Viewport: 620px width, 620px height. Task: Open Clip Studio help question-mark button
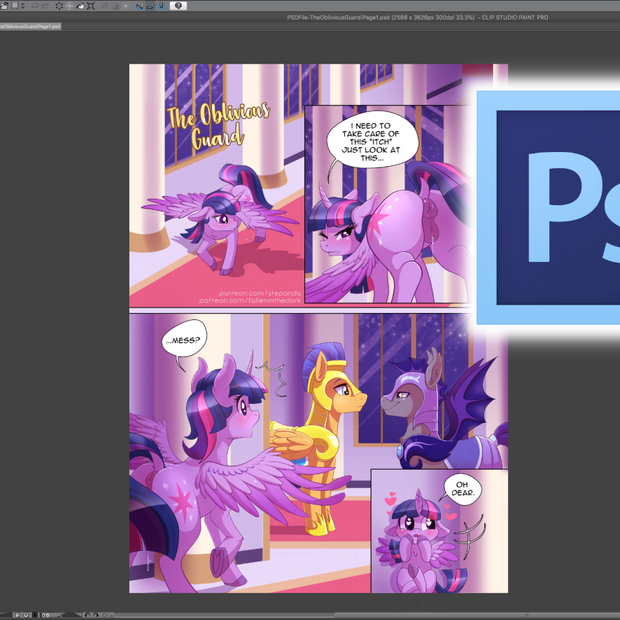coord(178,6)
